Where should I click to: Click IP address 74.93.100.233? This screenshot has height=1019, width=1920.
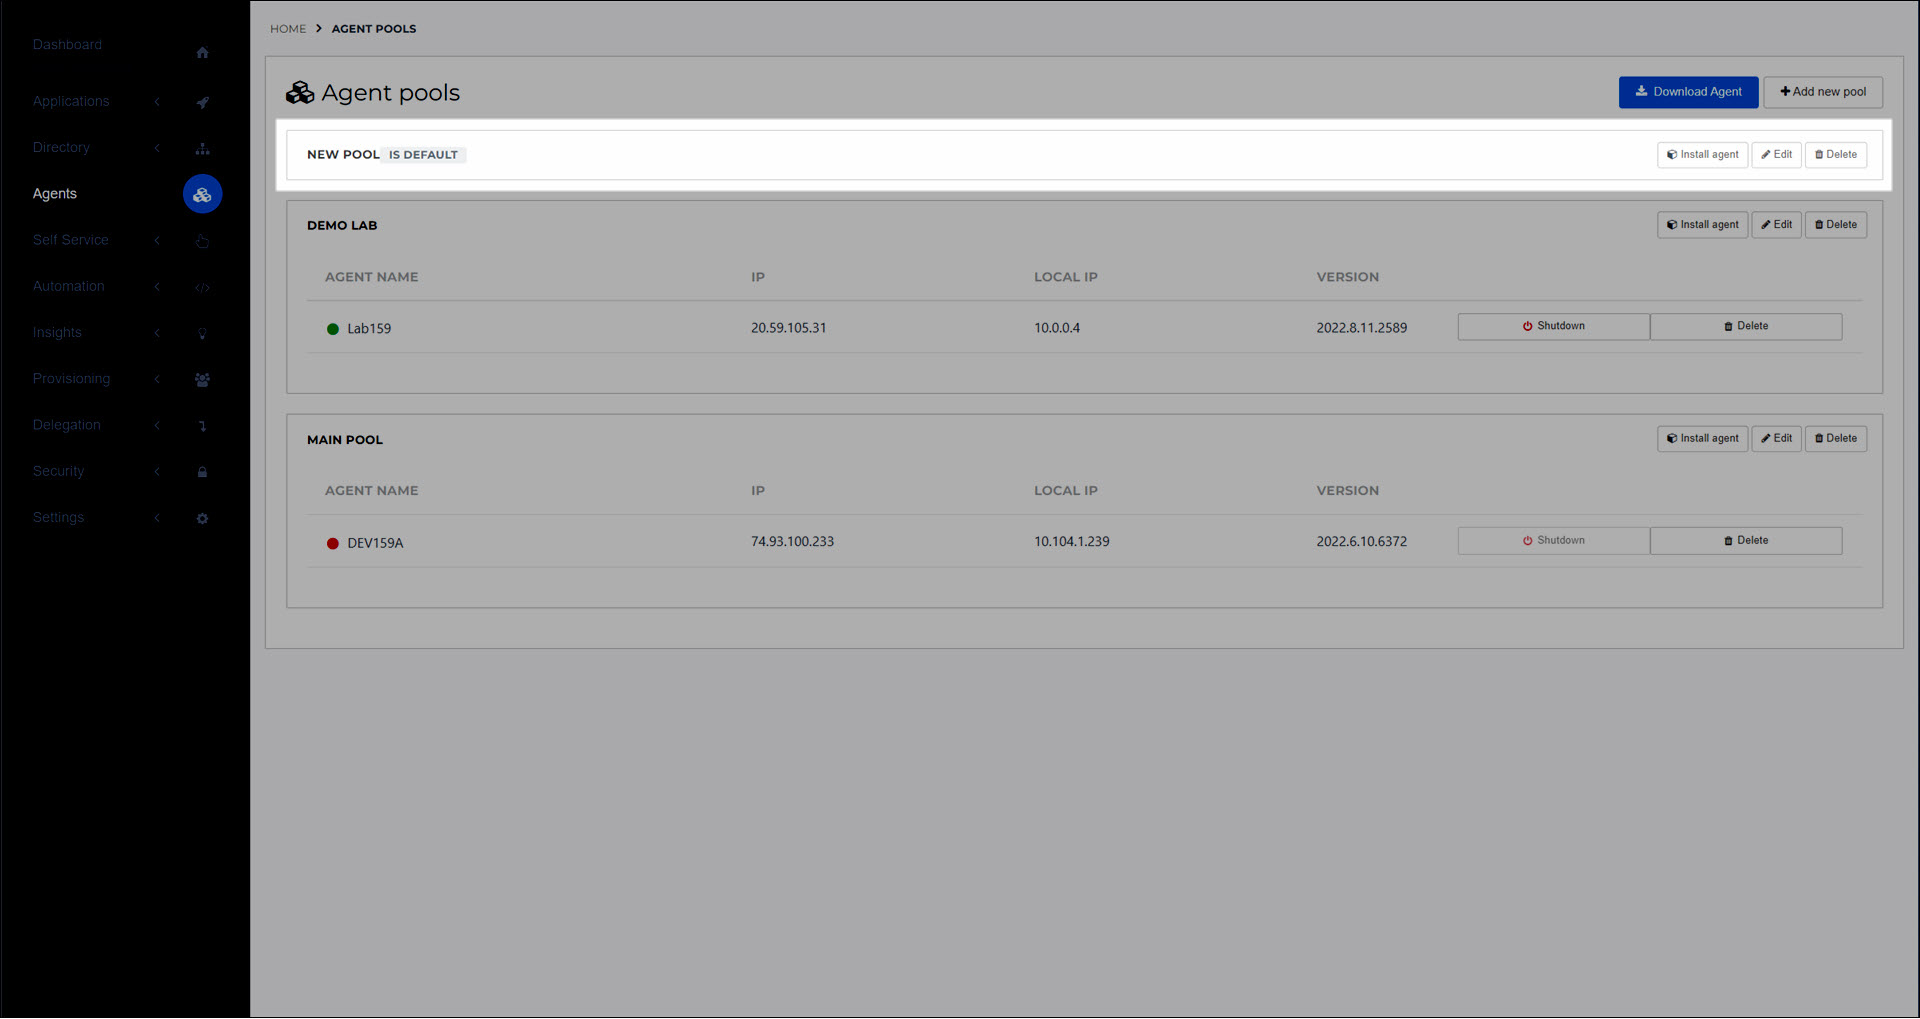click(792, 542)
